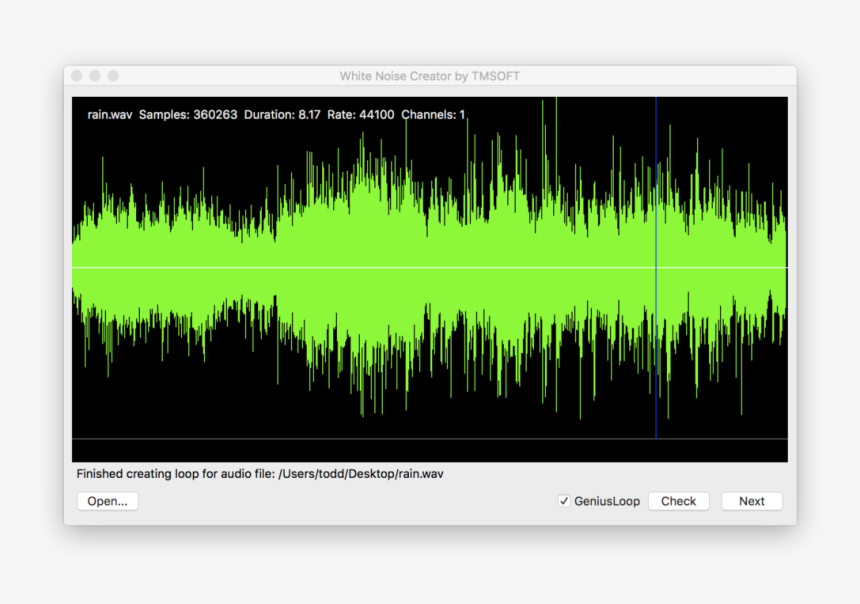
Task: Toggle the GeniusLoop checkbox
Action: [x=564, y=501]
